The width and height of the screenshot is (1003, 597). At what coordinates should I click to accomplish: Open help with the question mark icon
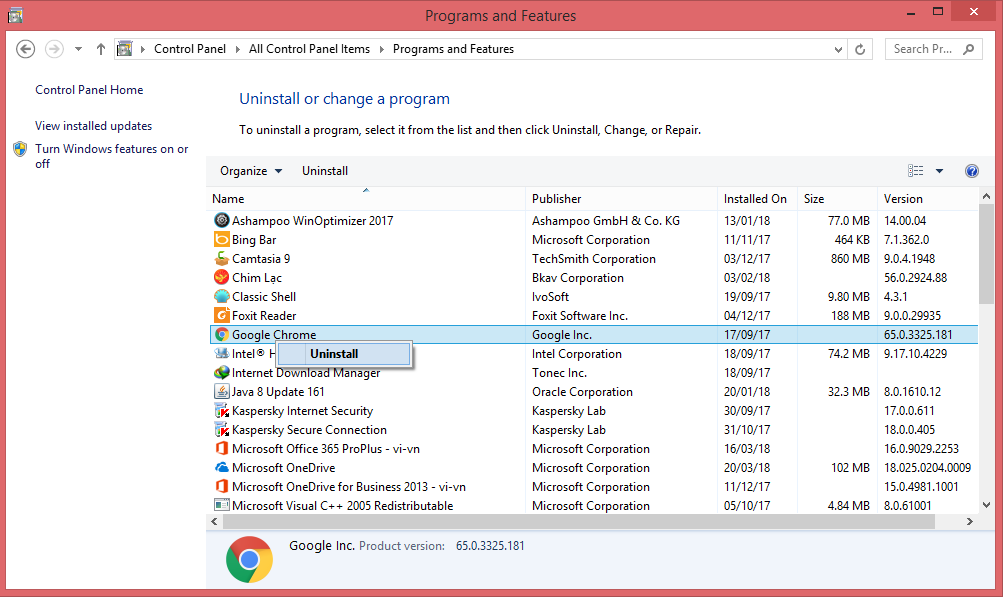coord(971,171)
